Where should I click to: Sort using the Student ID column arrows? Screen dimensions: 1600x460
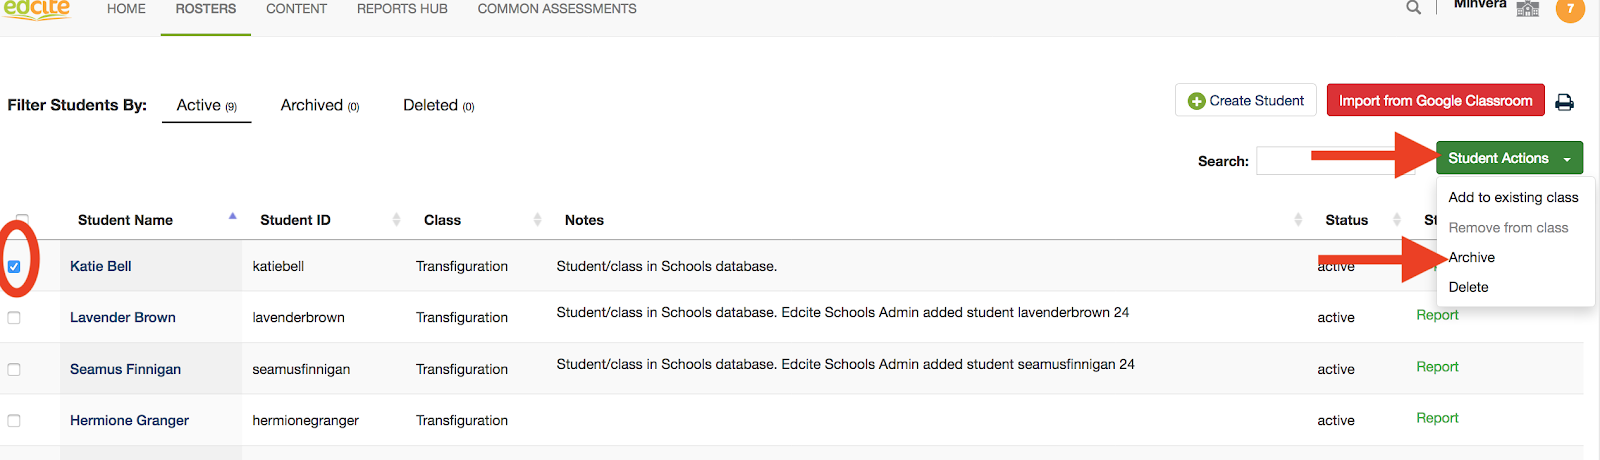click(x=396, y=220)
